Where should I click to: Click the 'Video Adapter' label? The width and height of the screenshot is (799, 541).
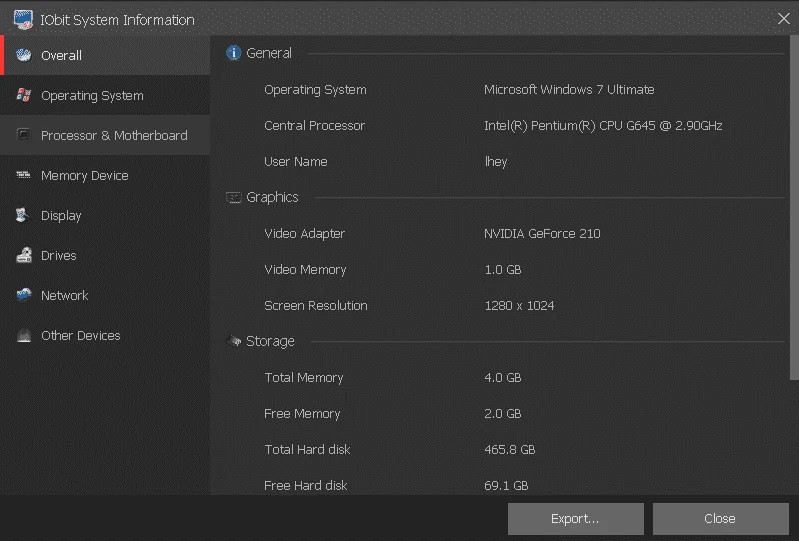pyautogui.click(x=304, y=234)
